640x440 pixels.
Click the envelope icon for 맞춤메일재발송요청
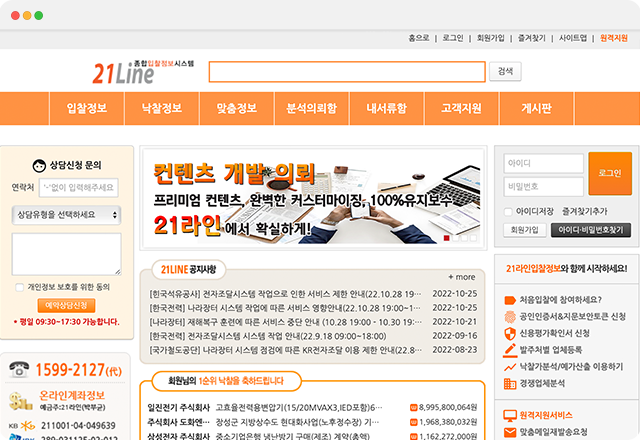pyautogui.click(x=510, y=432)
